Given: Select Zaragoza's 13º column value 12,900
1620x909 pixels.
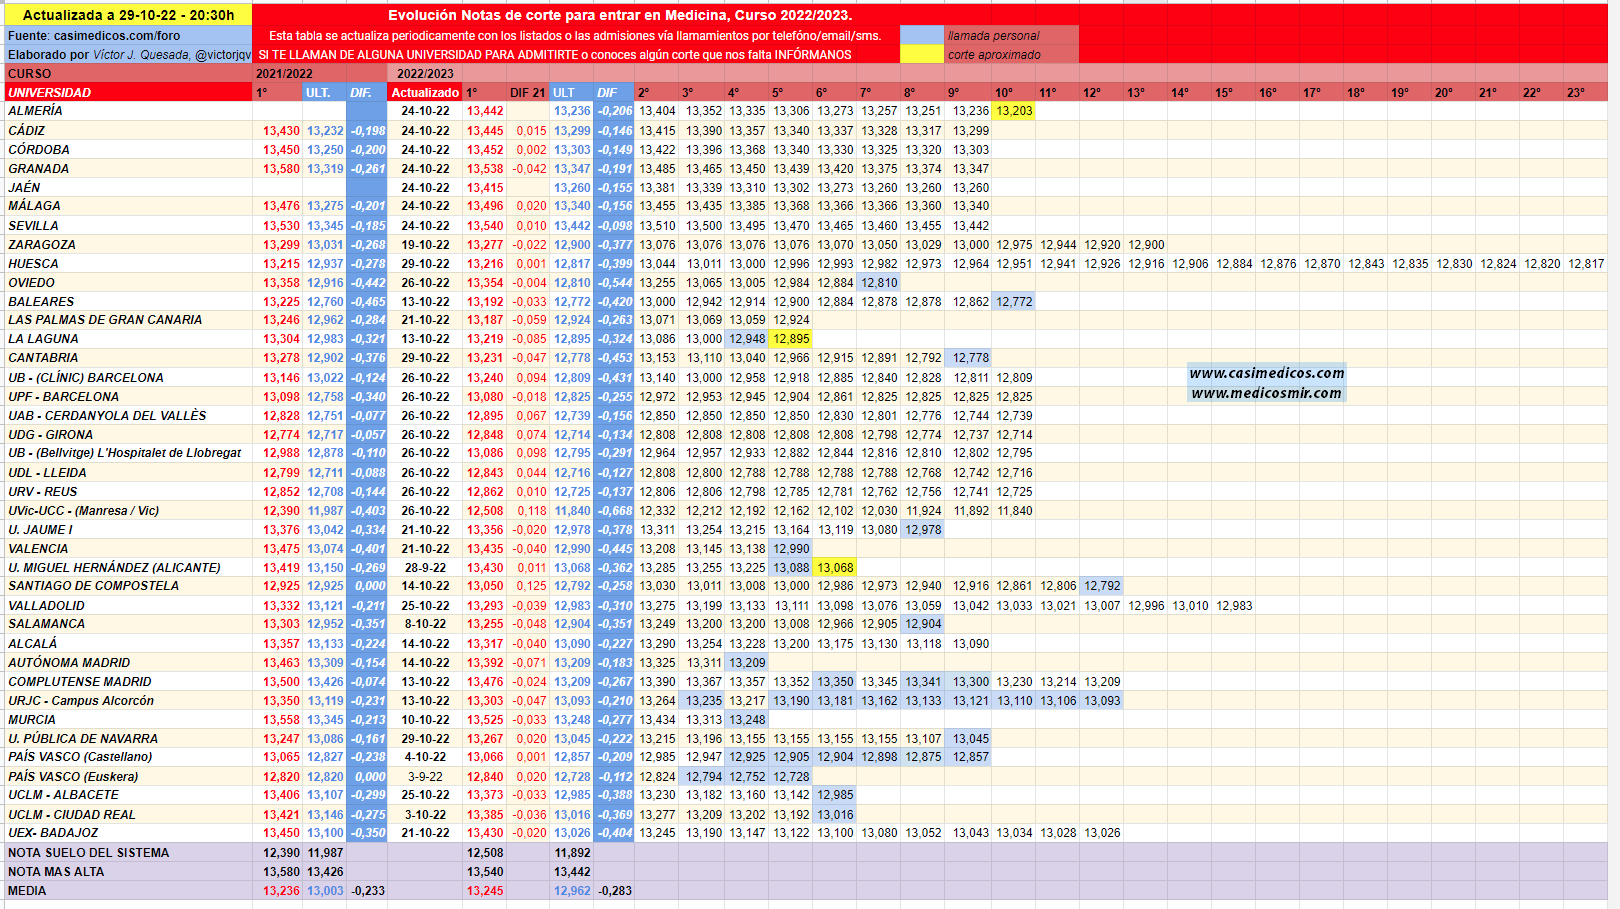Looking at the screenshot, I should [1146, 245].
